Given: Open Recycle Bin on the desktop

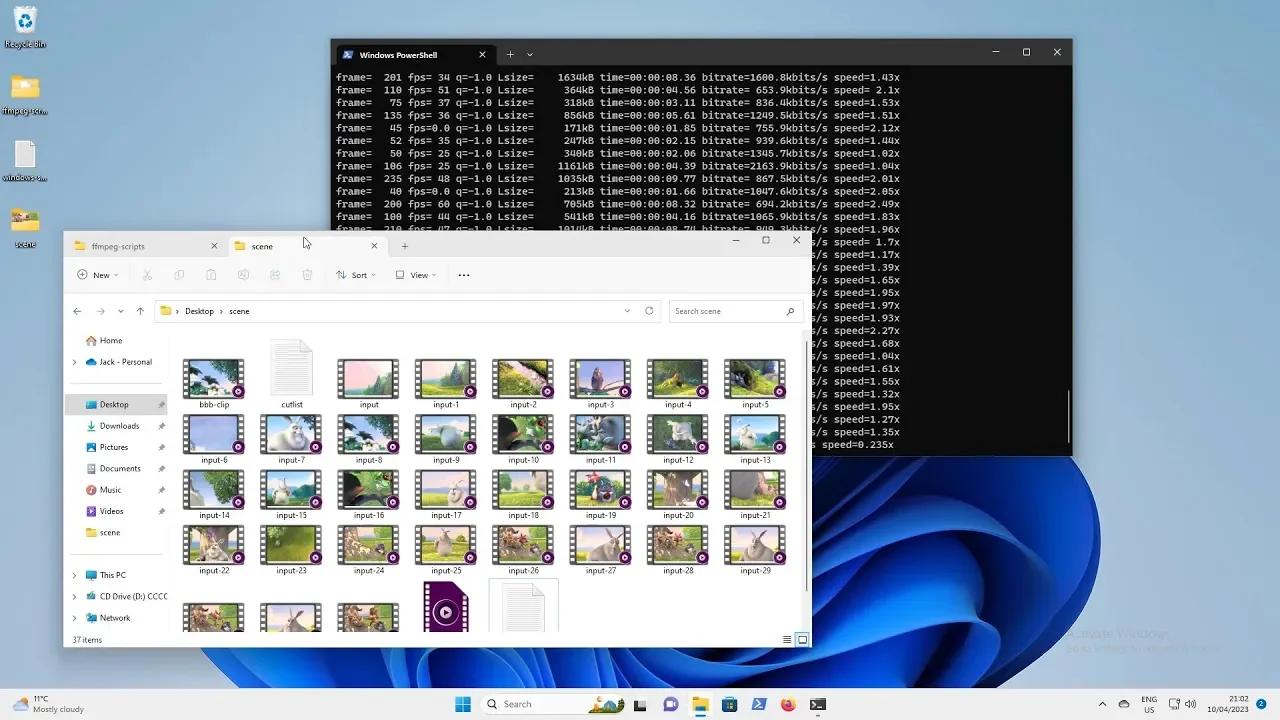Looking at the screenshot, I should click(25, 25).
